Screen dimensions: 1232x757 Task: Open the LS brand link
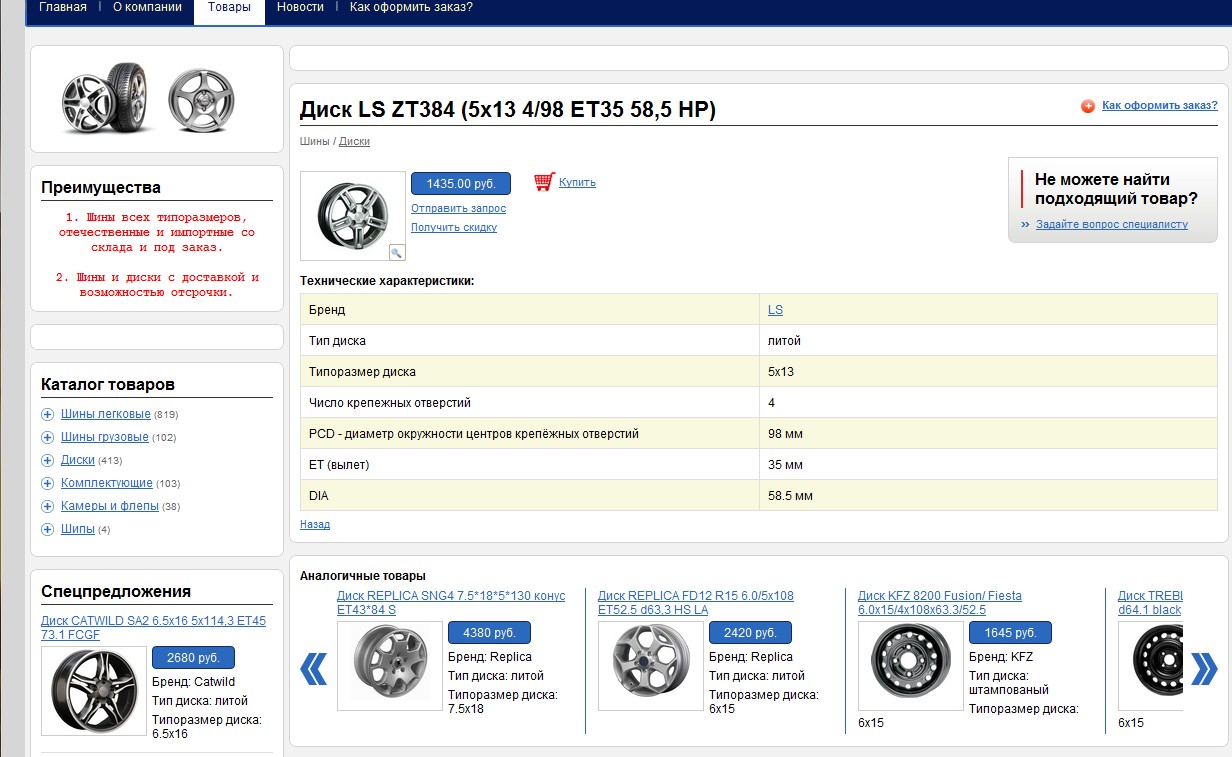(x=775, y=310)
